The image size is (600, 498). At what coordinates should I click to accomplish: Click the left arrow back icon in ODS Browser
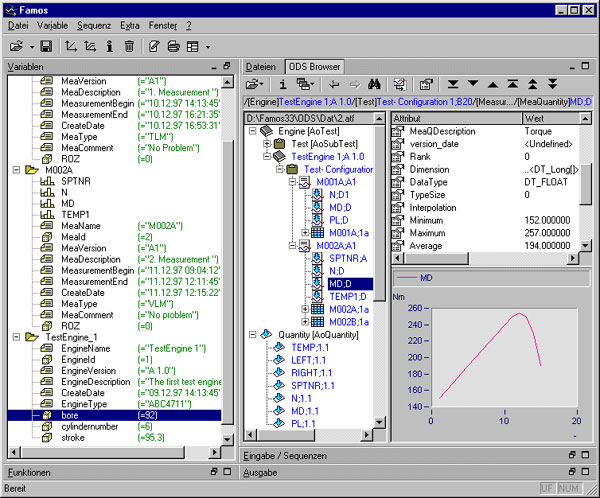coord(332,85)
